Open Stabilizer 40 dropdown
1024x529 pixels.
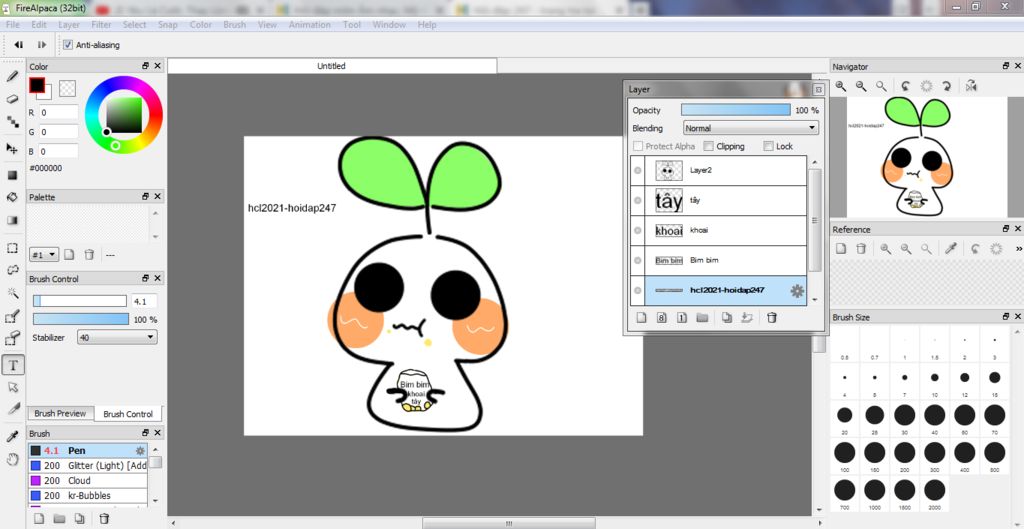tap(117, 338)
